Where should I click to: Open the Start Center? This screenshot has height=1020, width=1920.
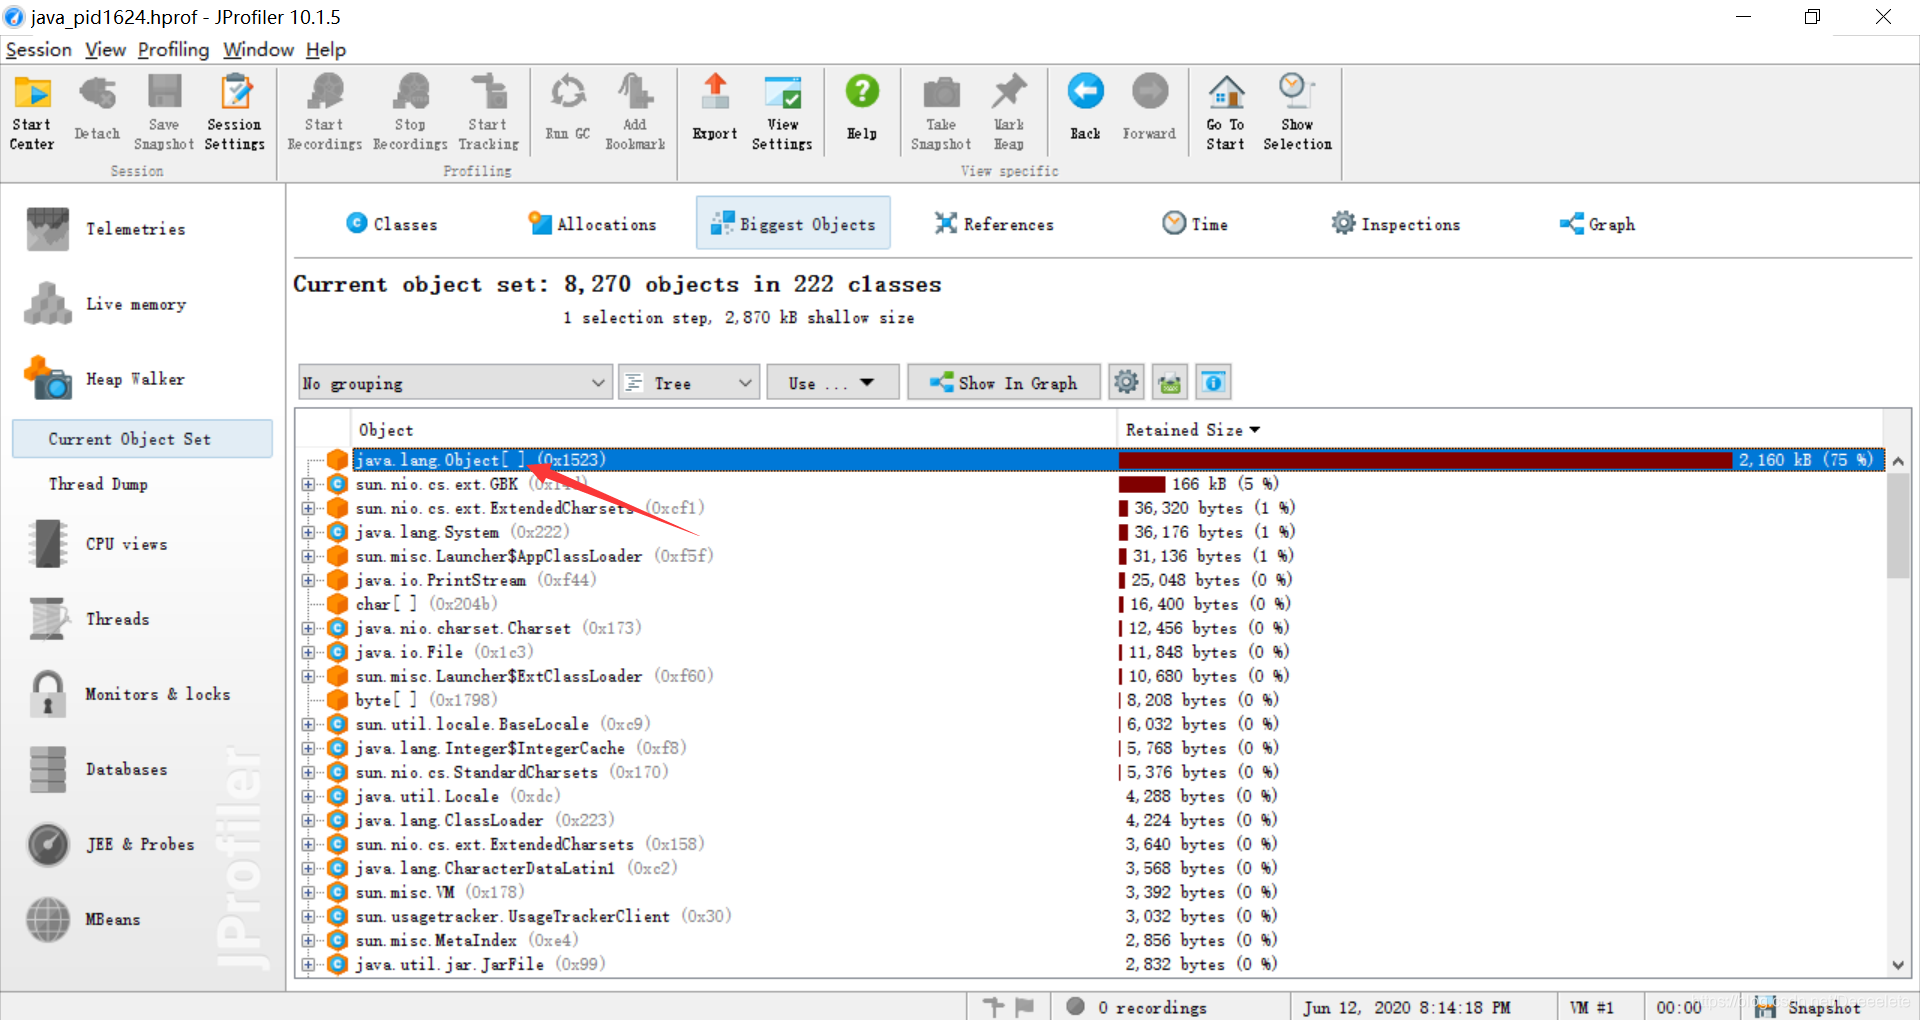coord(32,112)
